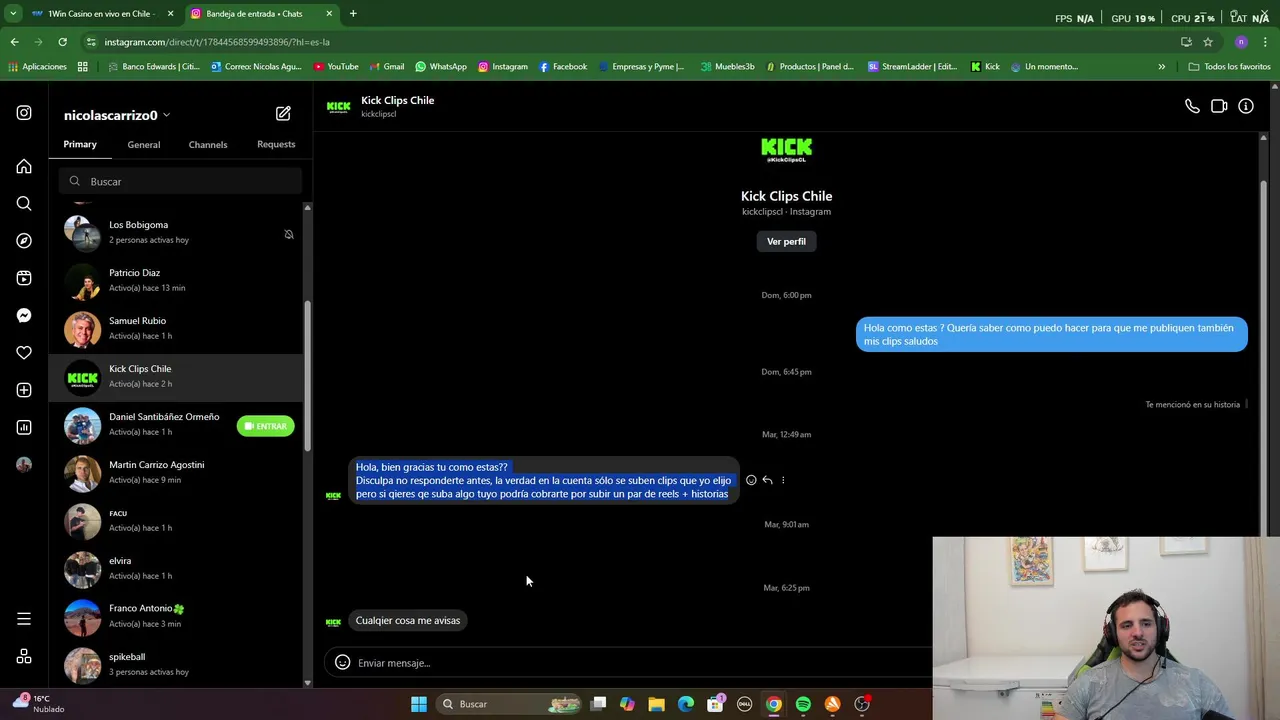This screenshot has width=1280, height=720.
Task: Open the WhatsApp bookmark
Action: pos(441,67)
